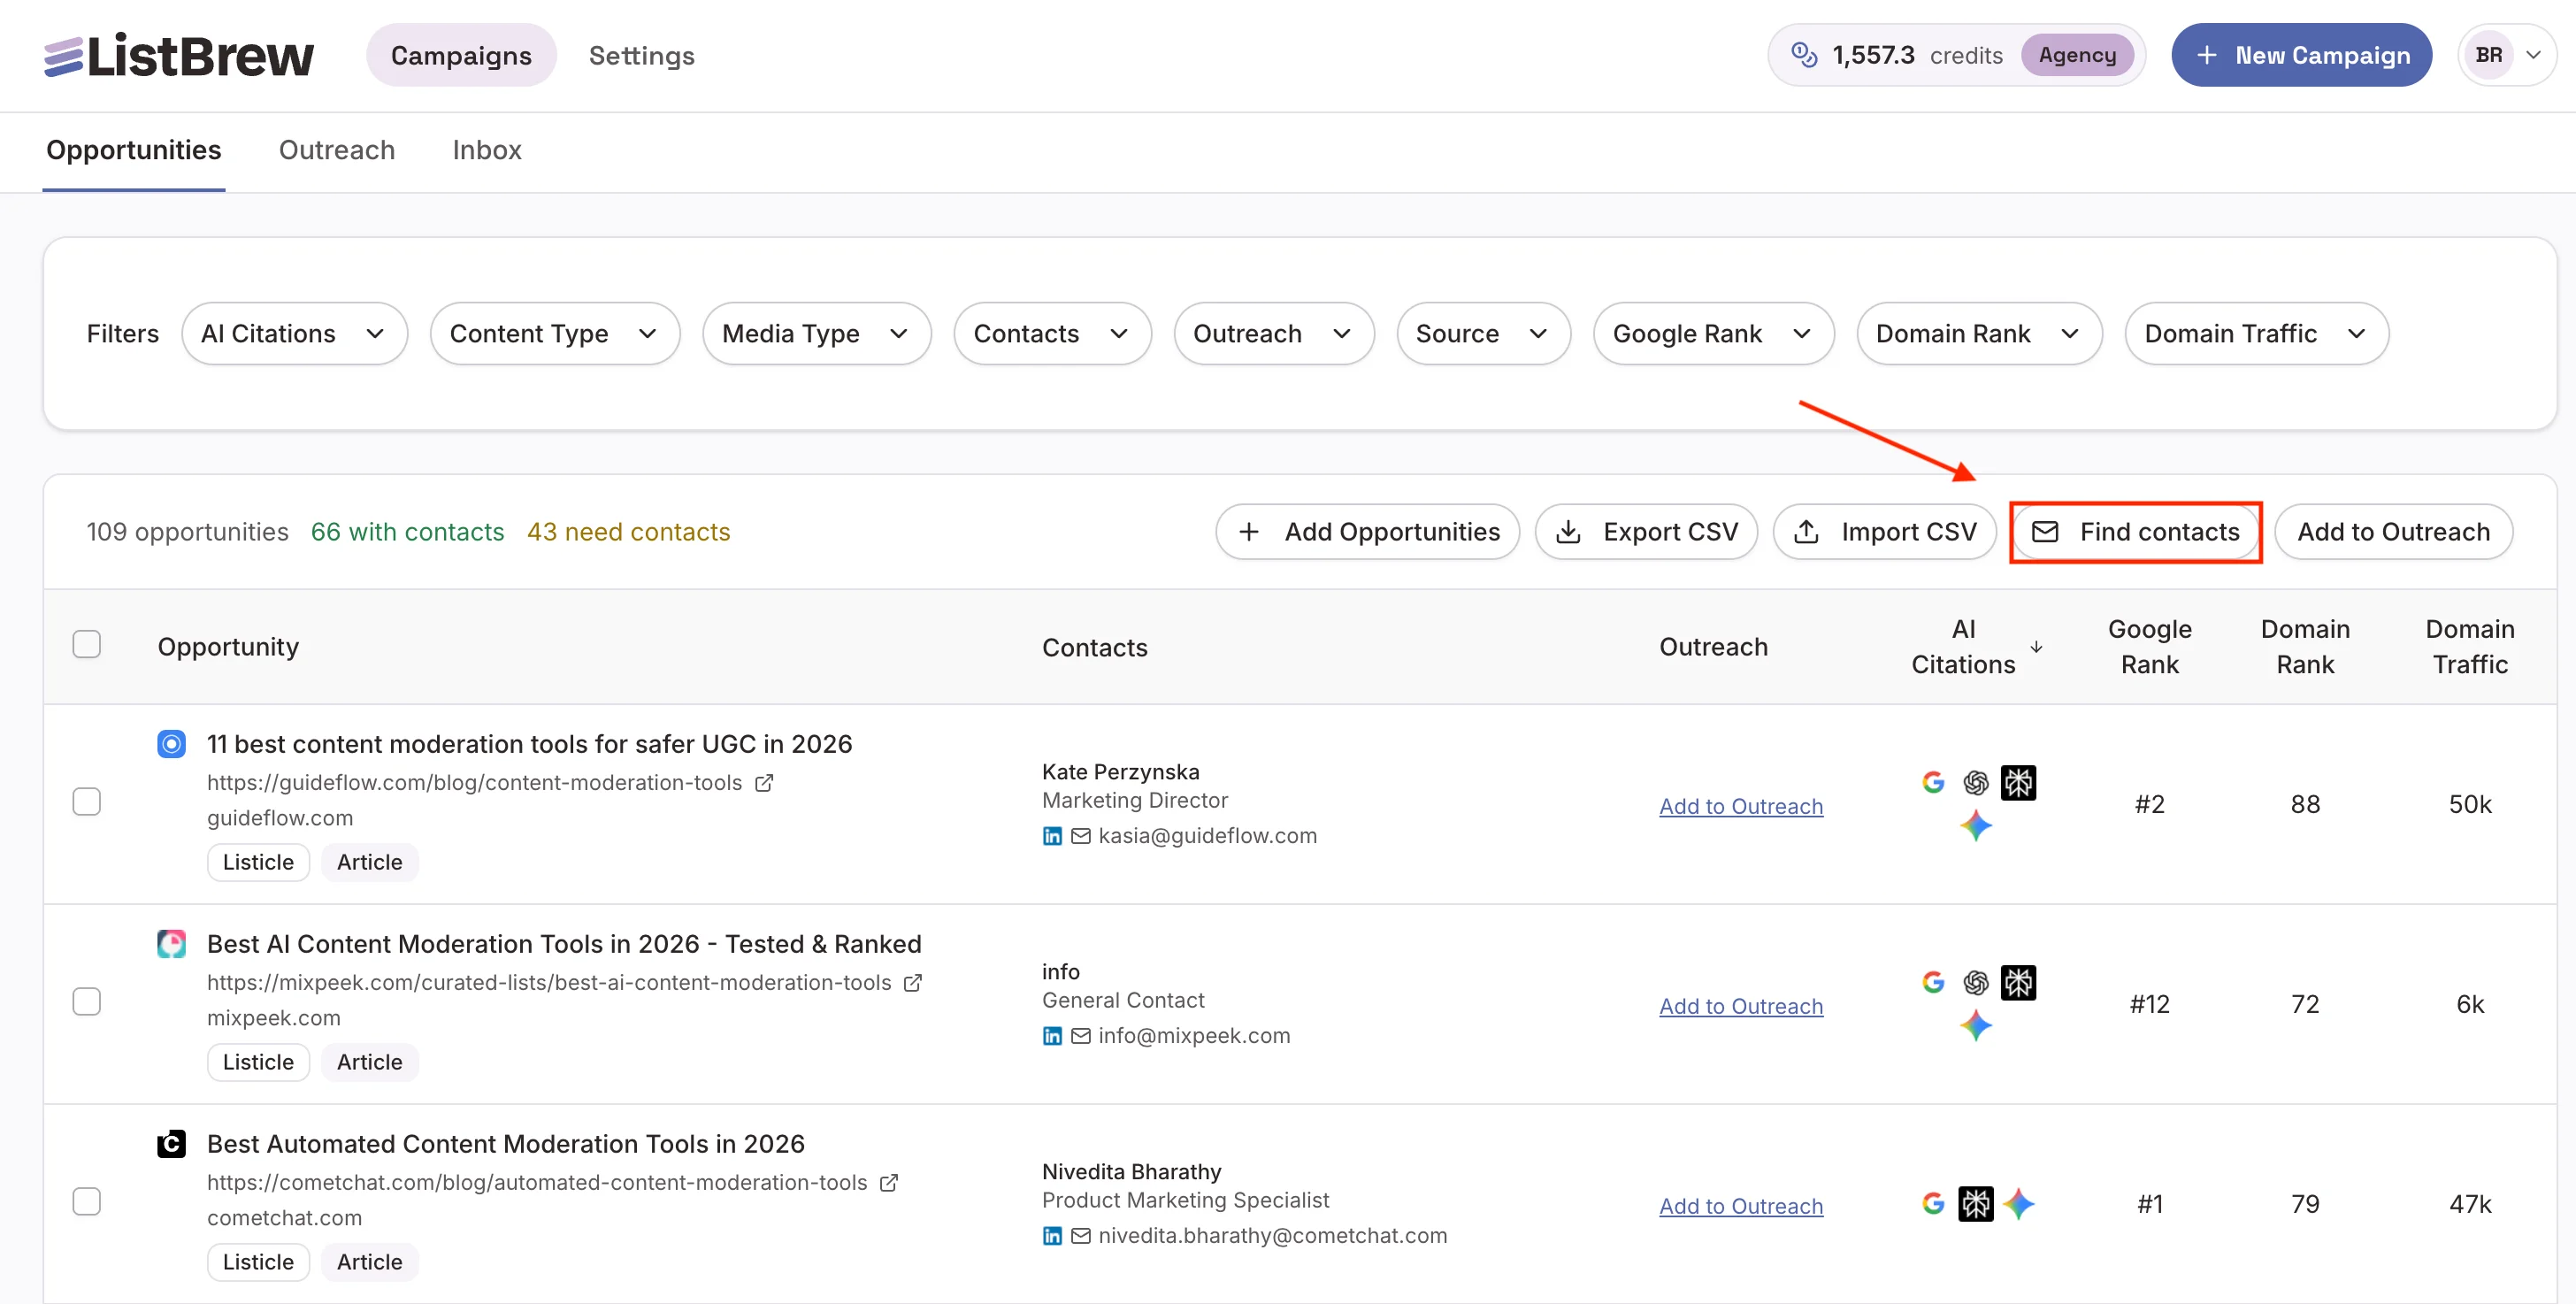
Task: Switch to Outreach tab
Action: click(x=336, y=150)
